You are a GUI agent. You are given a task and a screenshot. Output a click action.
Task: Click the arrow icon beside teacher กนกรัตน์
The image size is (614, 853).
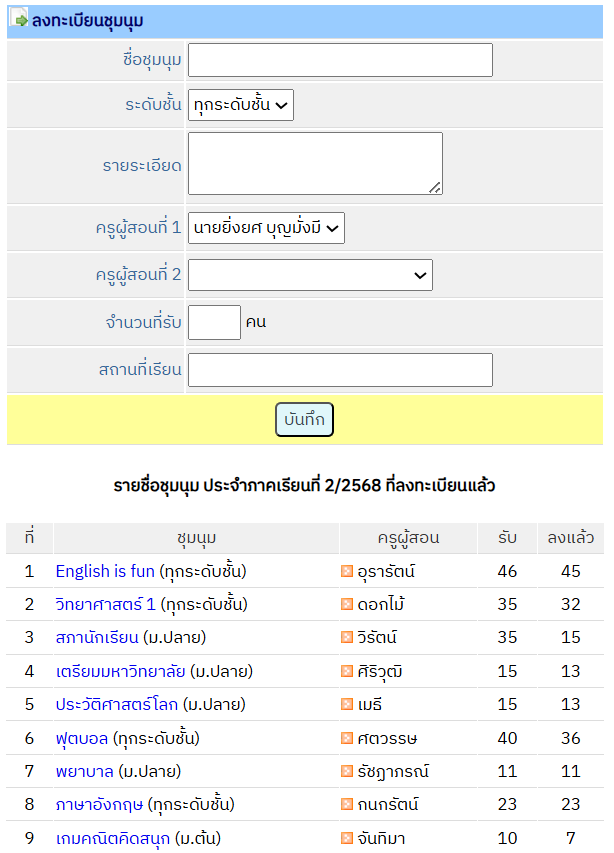(347, 804)
